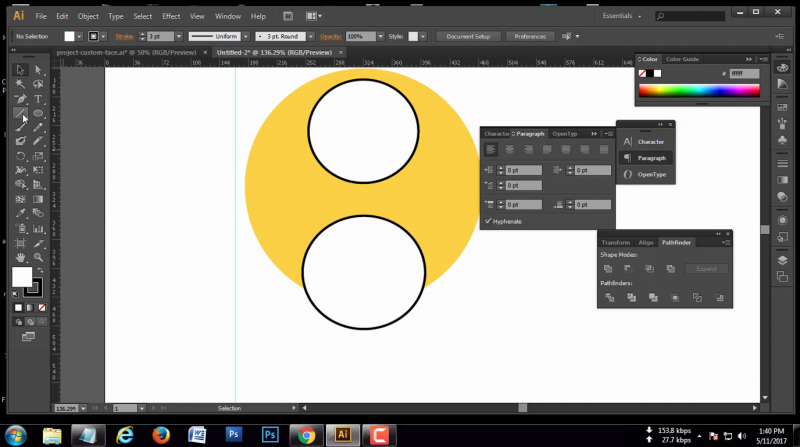Pick a color from the spectrum bar
Viewport: 800px width, 447px height.
point(697,91)
